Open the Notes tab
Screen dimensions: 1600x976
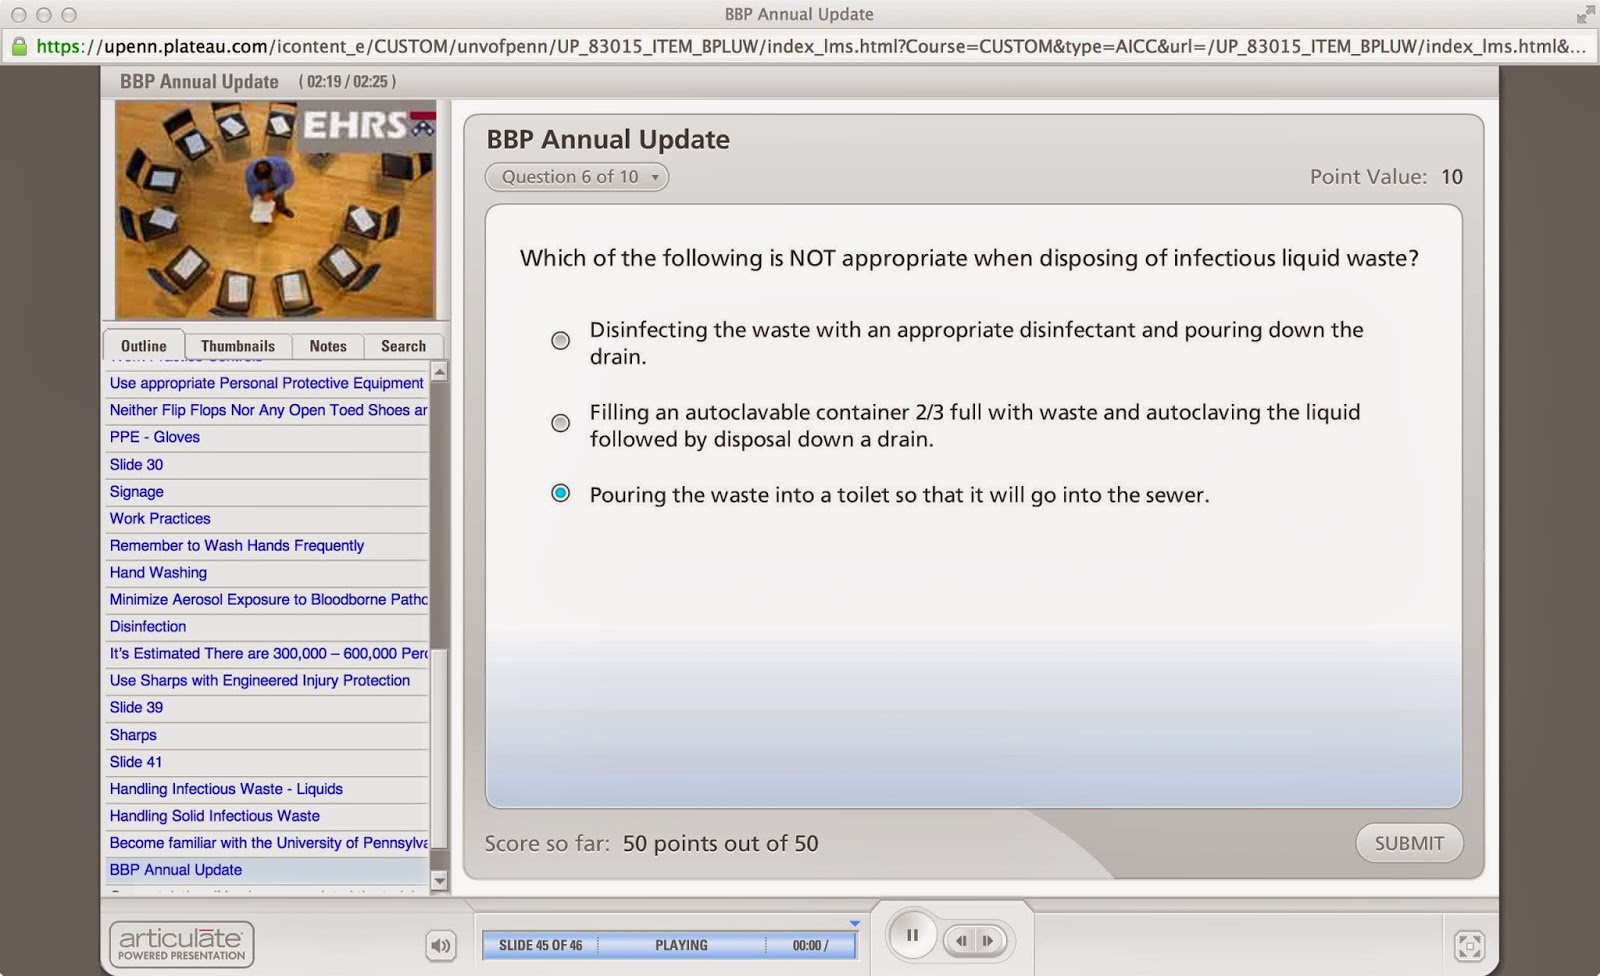click(327, 345)
